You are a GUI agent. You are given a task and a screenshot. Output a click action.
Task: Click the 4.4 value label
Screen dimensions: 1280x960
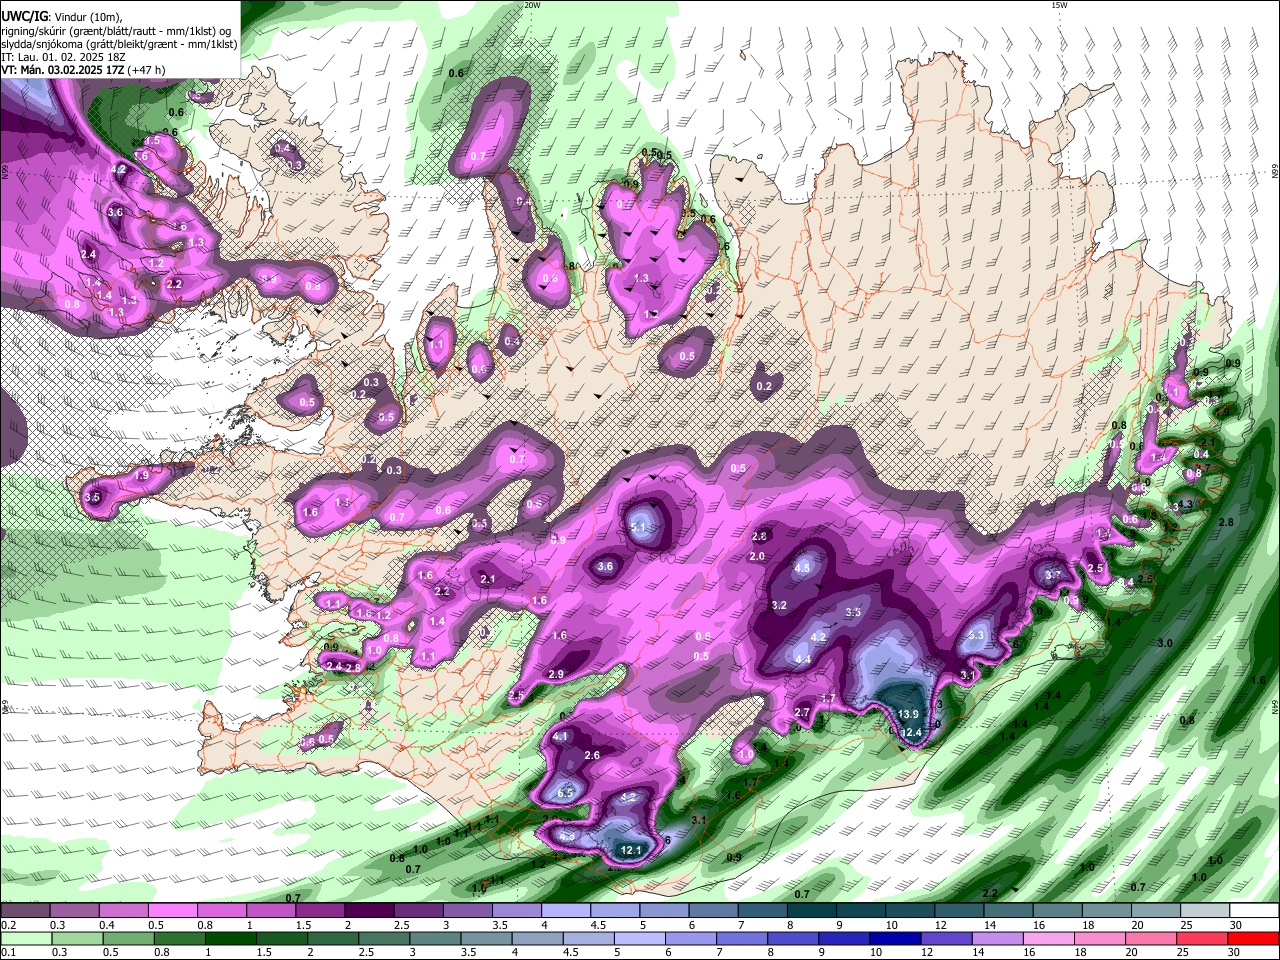[x=802, y=659]
